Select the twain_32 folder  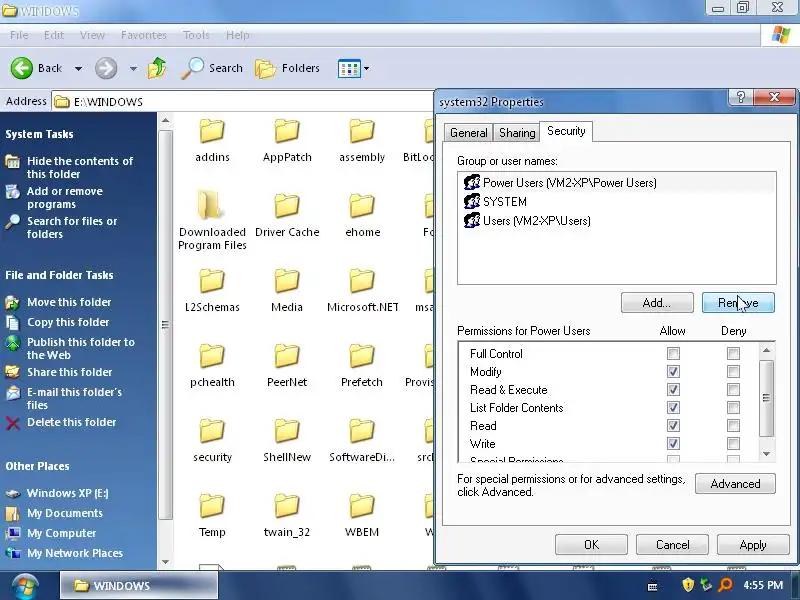click(x=287, y=515)
